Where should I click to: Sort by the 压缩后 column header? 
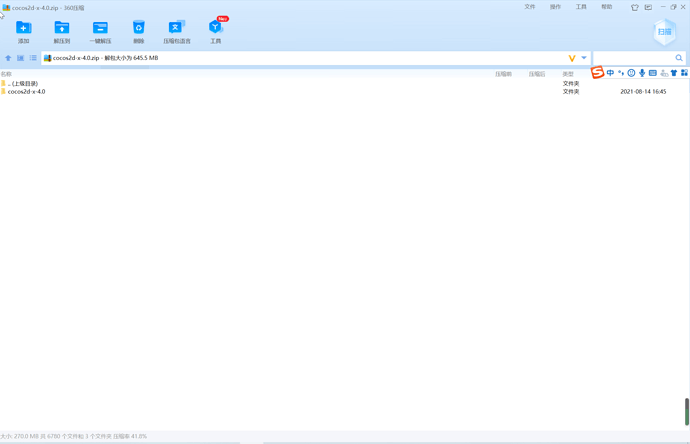pyautogui.click(x=537, y=74)
